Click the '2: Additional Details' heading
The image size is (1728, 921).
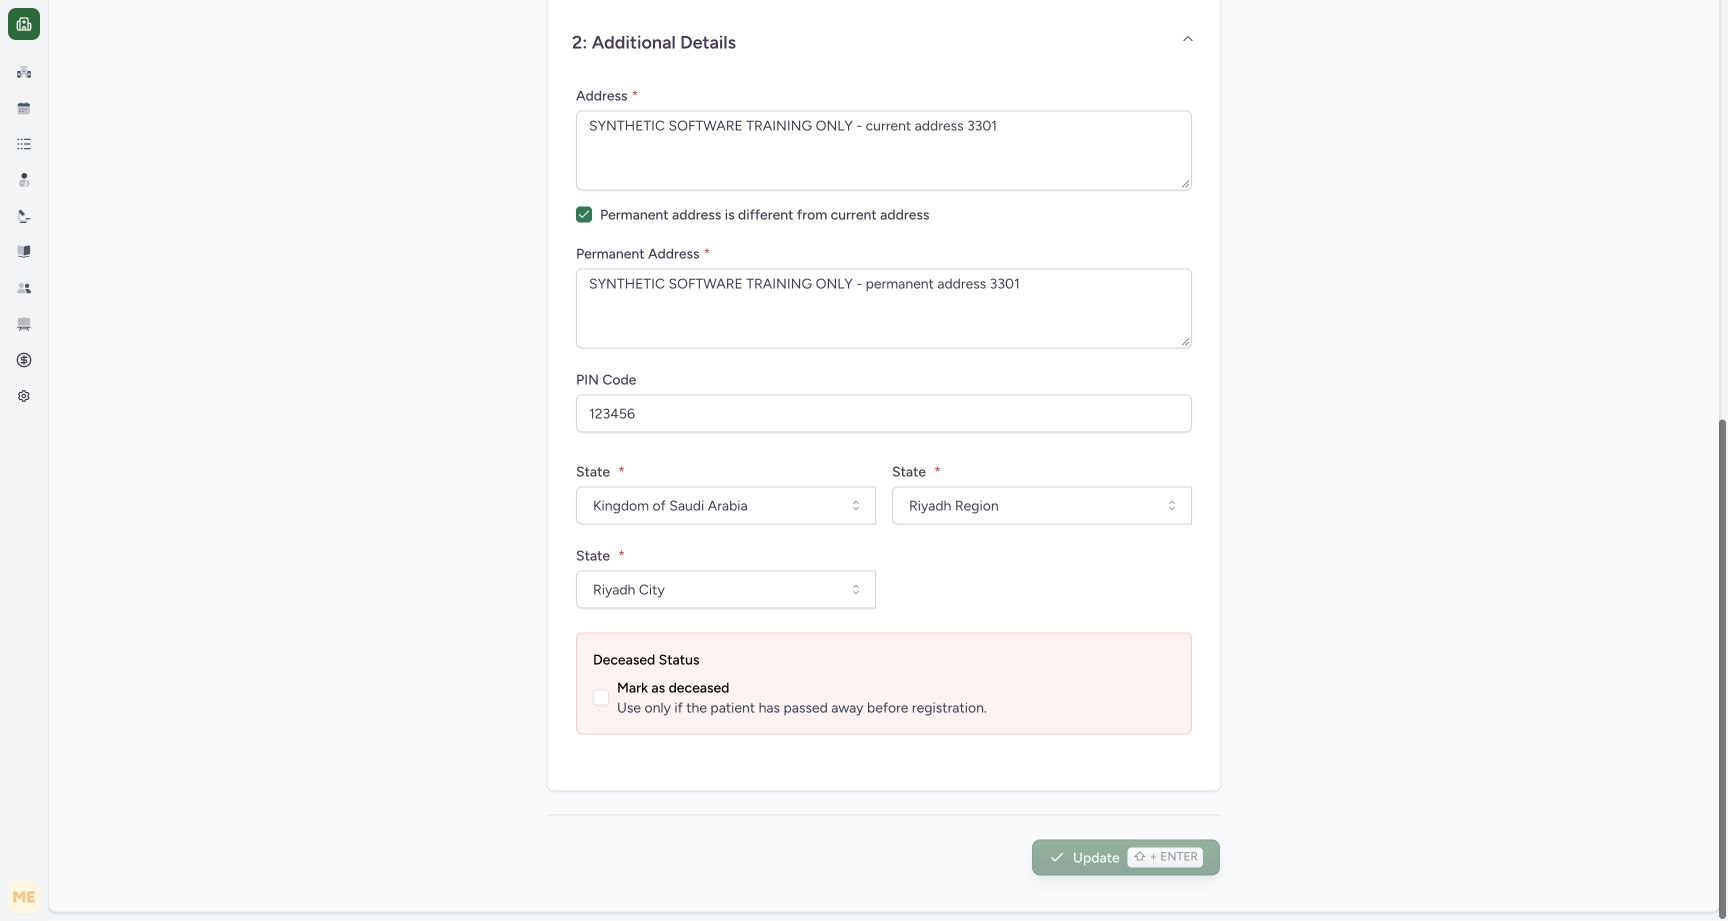[x=654, y=43]
